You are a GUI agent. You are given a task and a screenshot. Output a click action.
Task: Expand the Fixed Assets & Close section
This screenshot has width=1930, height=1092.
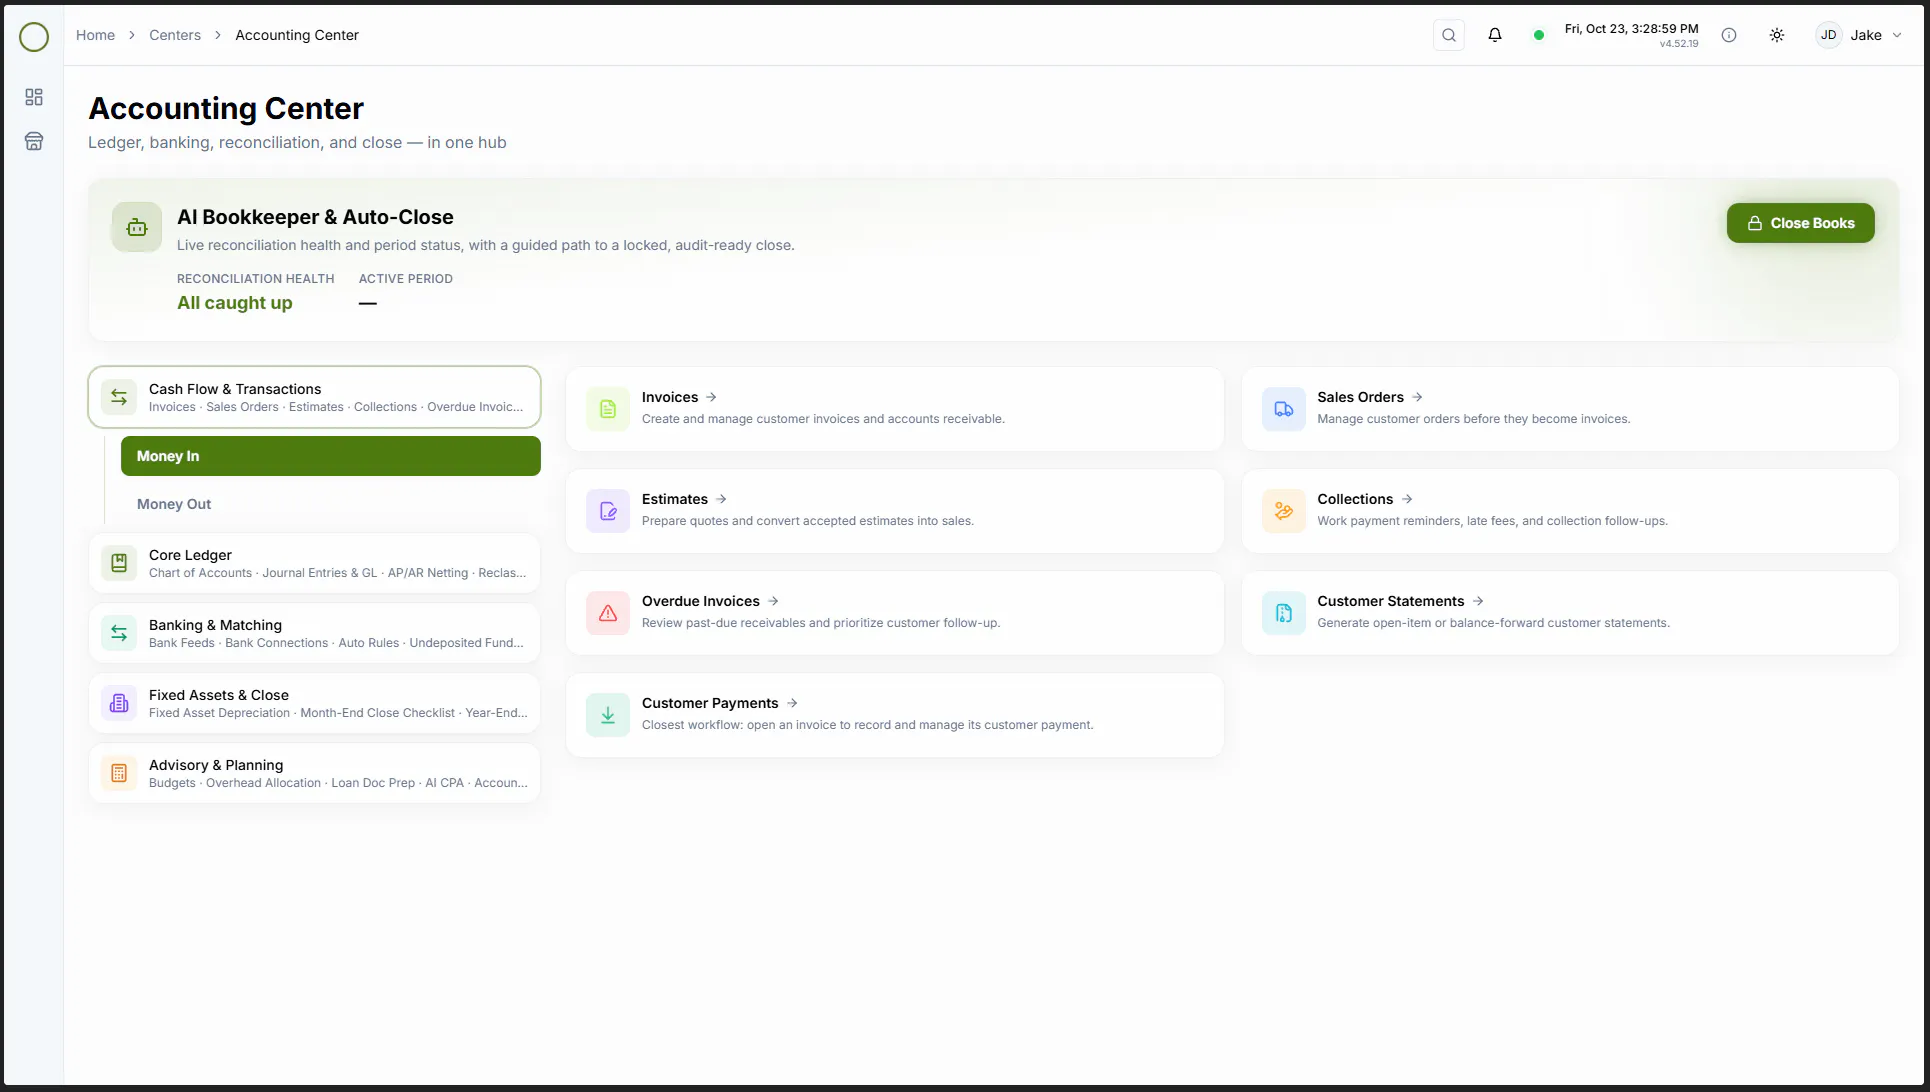coord(314,703)
